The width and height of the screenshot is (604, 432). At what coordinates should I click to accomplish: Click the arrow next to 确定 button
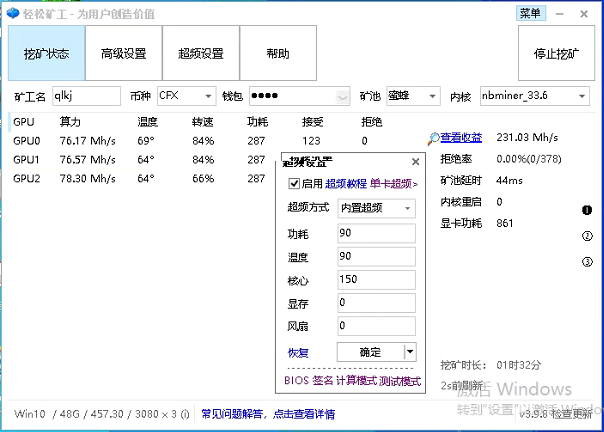tap(409, 352)
